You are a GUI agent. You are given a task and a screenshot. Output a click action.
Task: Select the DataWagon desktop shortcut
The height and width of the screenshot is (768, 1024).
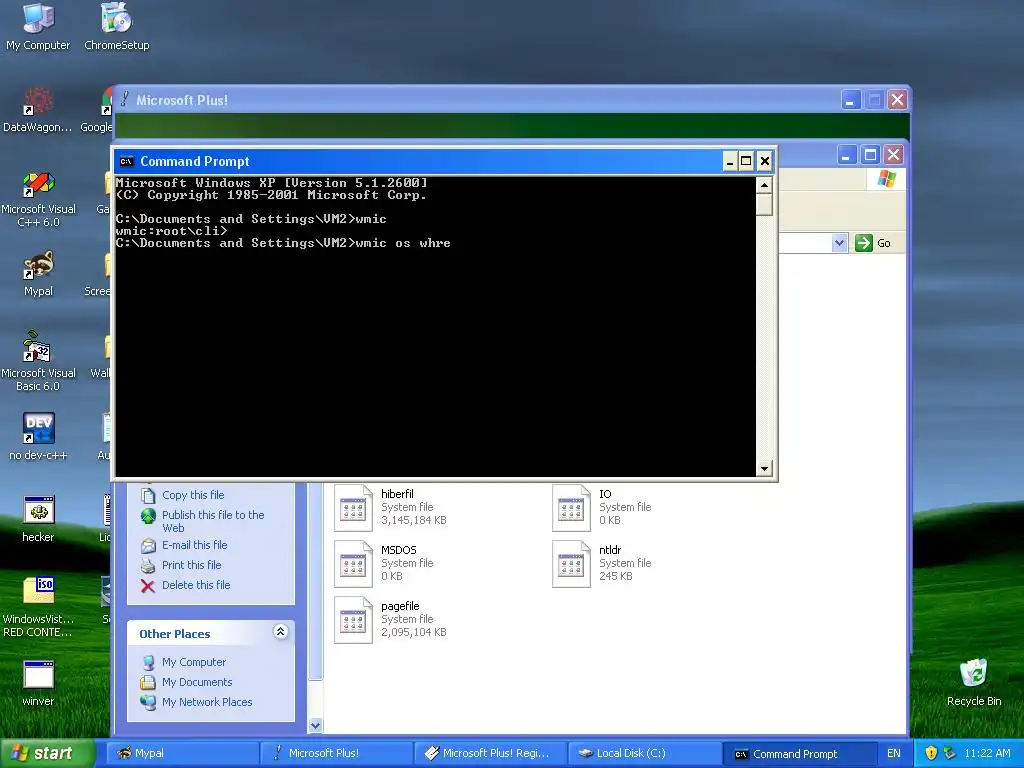(38, 109)
